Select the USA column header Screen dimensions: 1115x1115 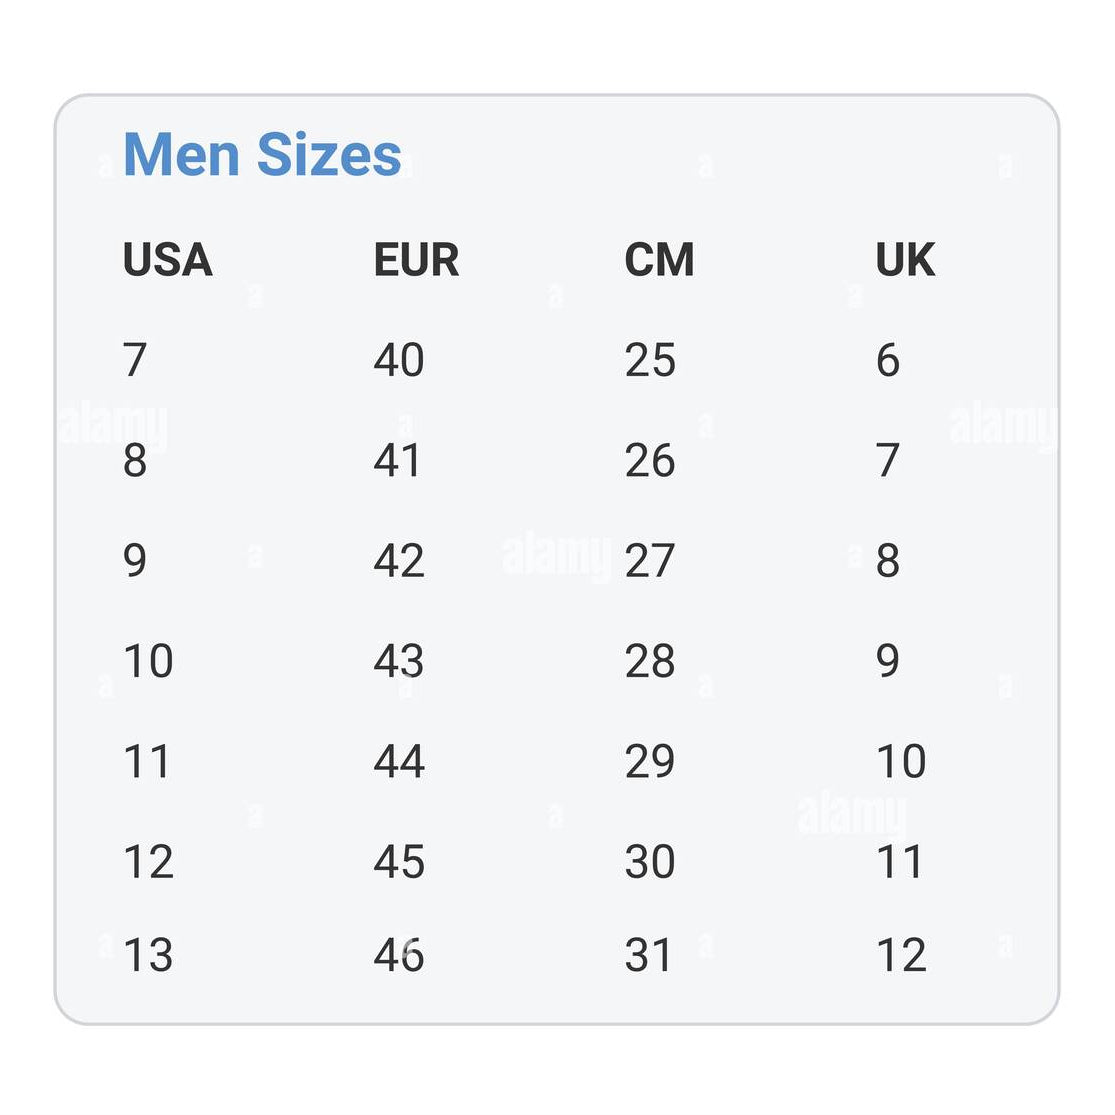click(167, 260)
